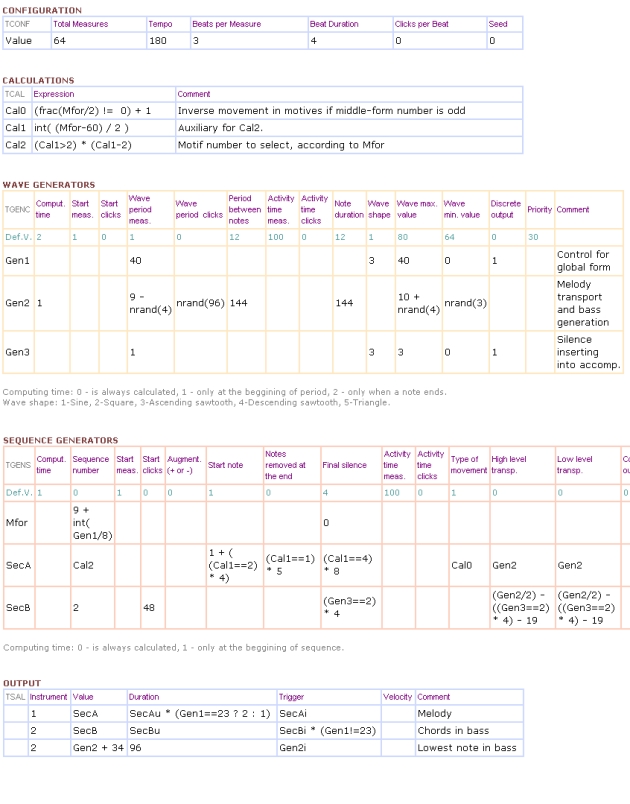630x804 pixels.
Task: Click SecB final silence expression cell
Action: [x=347, y=607]
